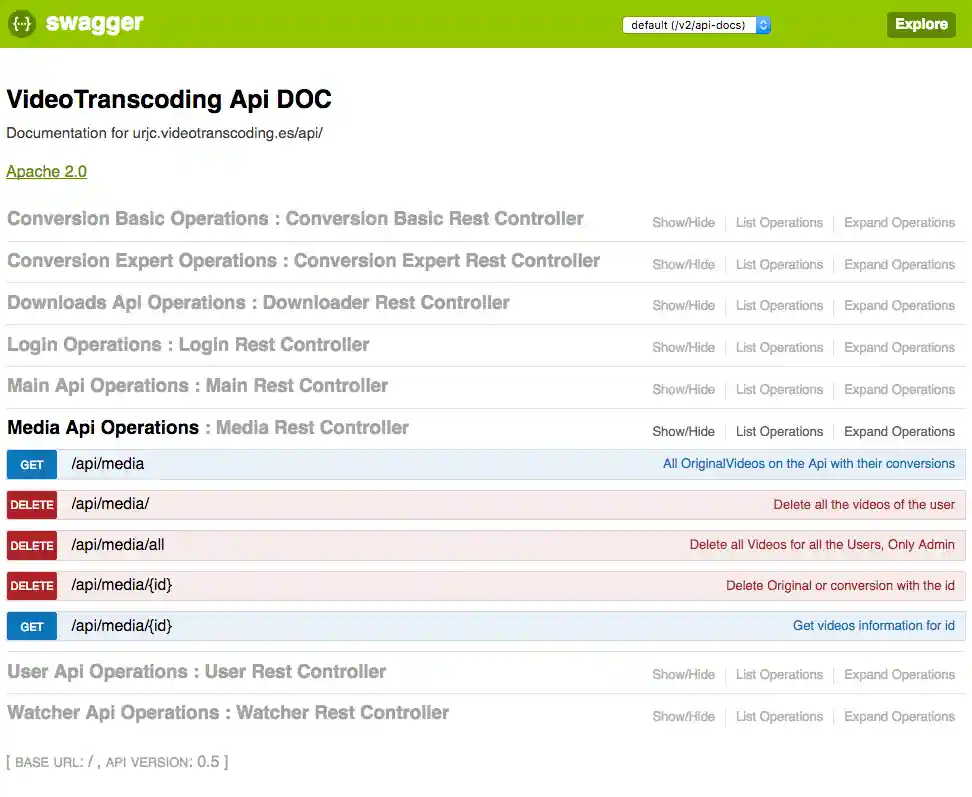This screenshot has height=797, width=972.
Task: Open the api-docs selector dropdown
Action: point(696,25)
